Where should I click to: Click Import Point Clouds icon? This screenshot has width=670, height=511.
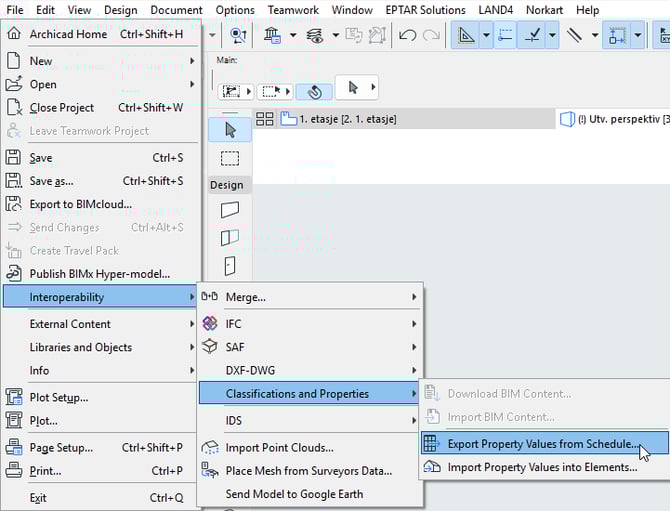point(210,447)
